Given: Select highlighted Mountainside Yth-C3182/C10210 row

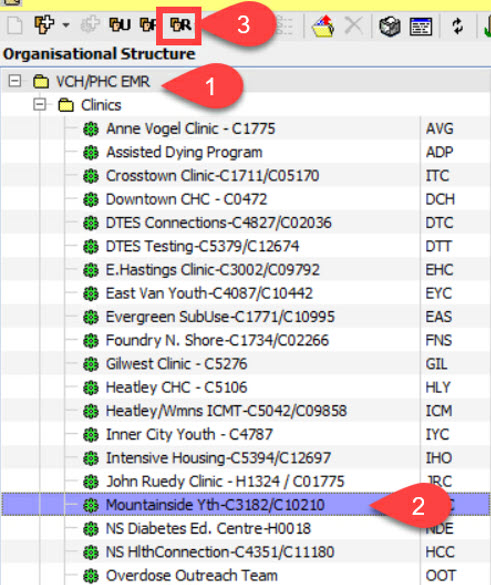Looking at the screenshot, I should click(246, 505).
